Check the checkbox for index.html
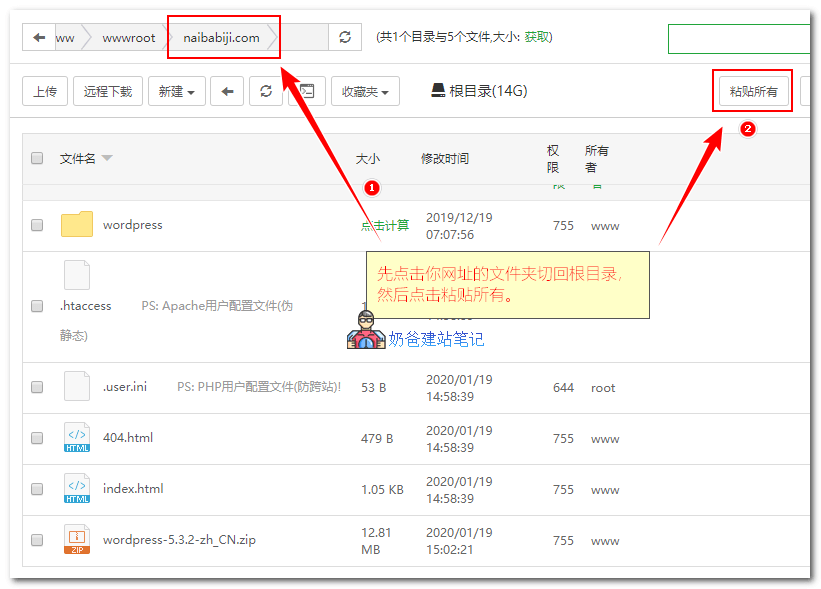The width and height of the screenshot is (821, 589). (x=37, y=488)
